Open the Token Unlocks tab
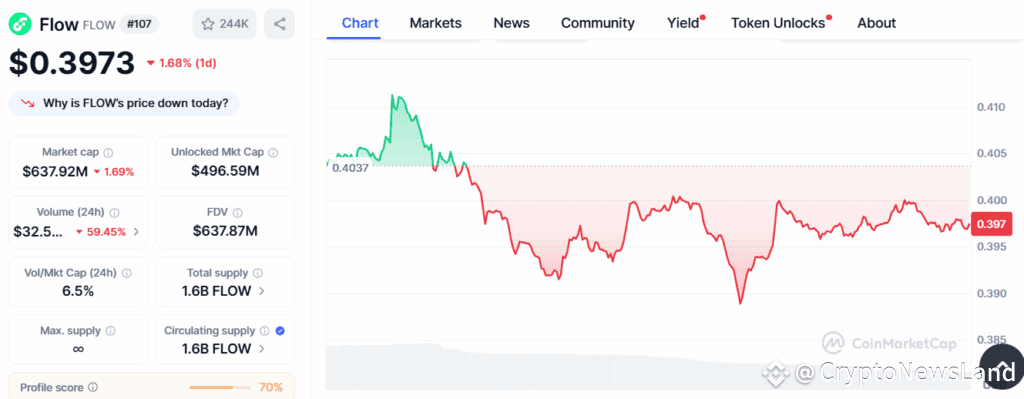1024x399 pixels. pos(778,23)
